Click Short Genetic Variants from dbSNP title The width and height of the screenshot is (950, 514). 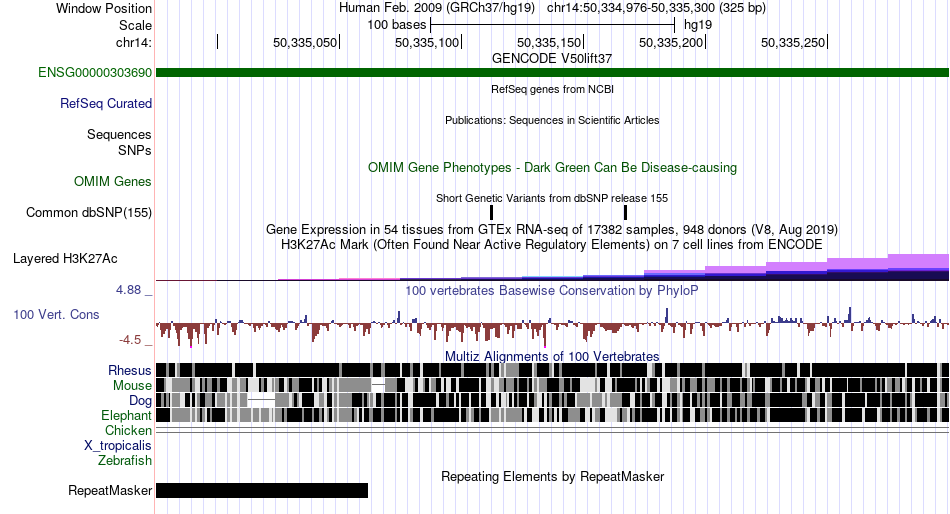(552, 198)
